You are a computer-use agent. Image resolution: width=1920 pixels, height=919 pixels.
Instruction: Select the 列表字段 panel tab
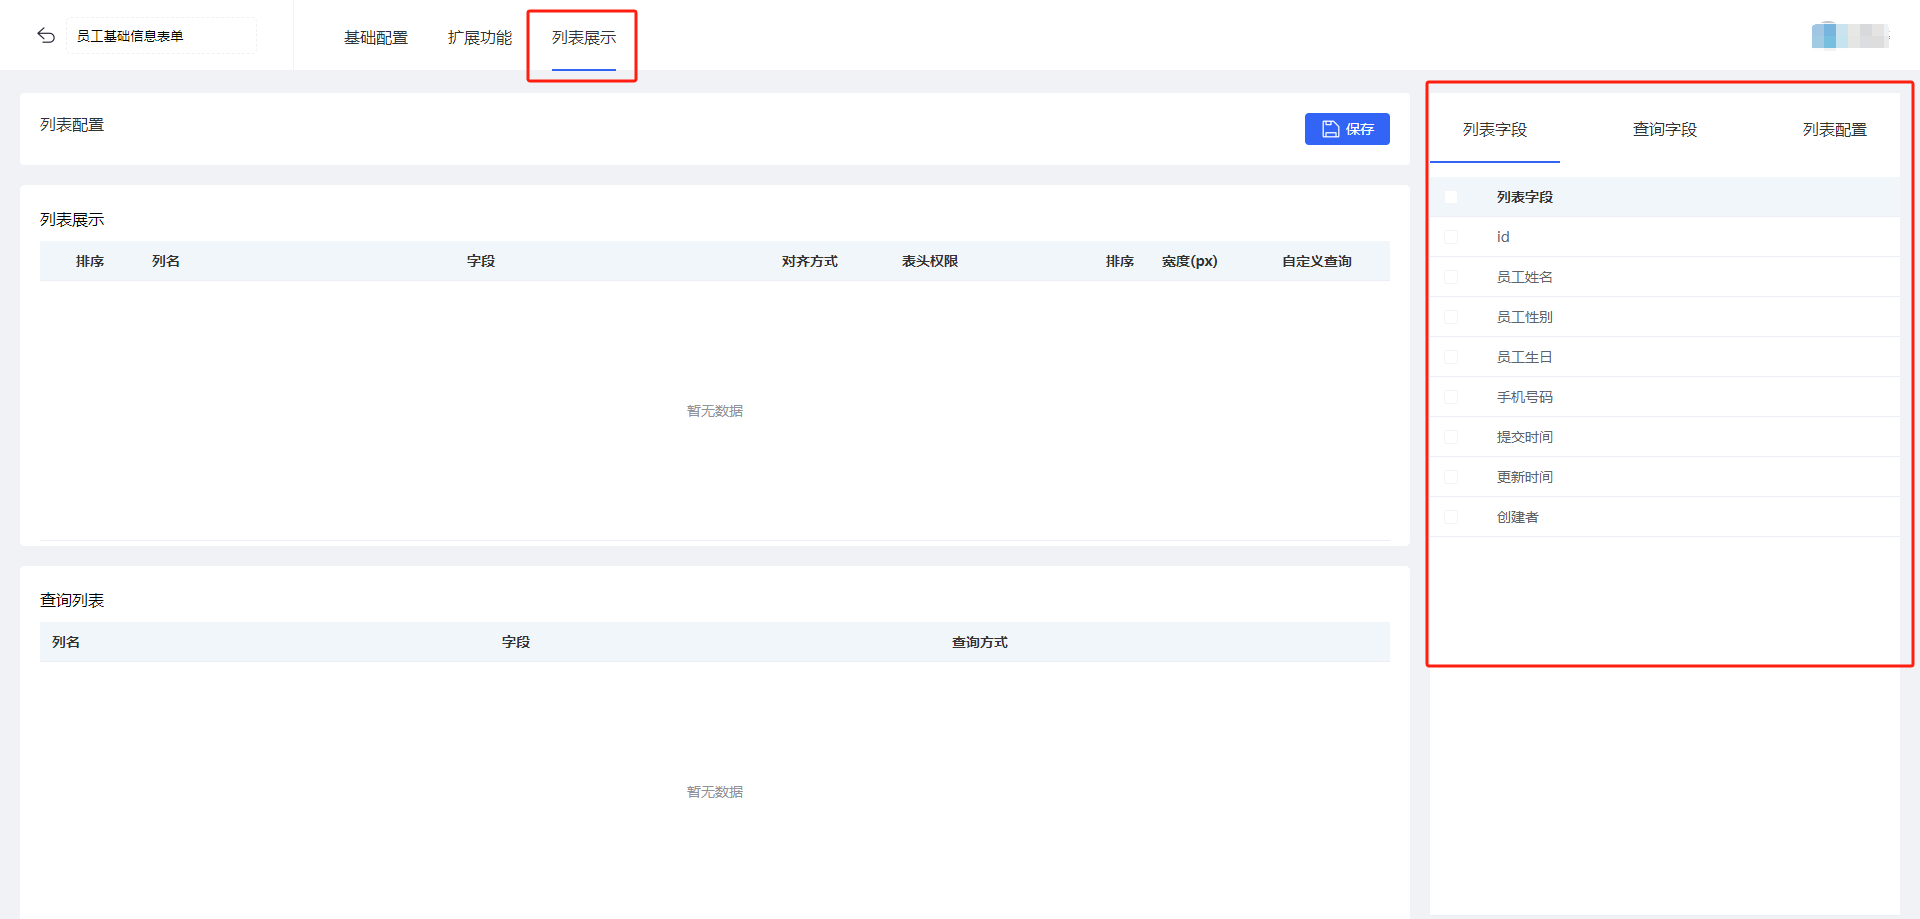pyautogui.click(x=1494, y=130)
